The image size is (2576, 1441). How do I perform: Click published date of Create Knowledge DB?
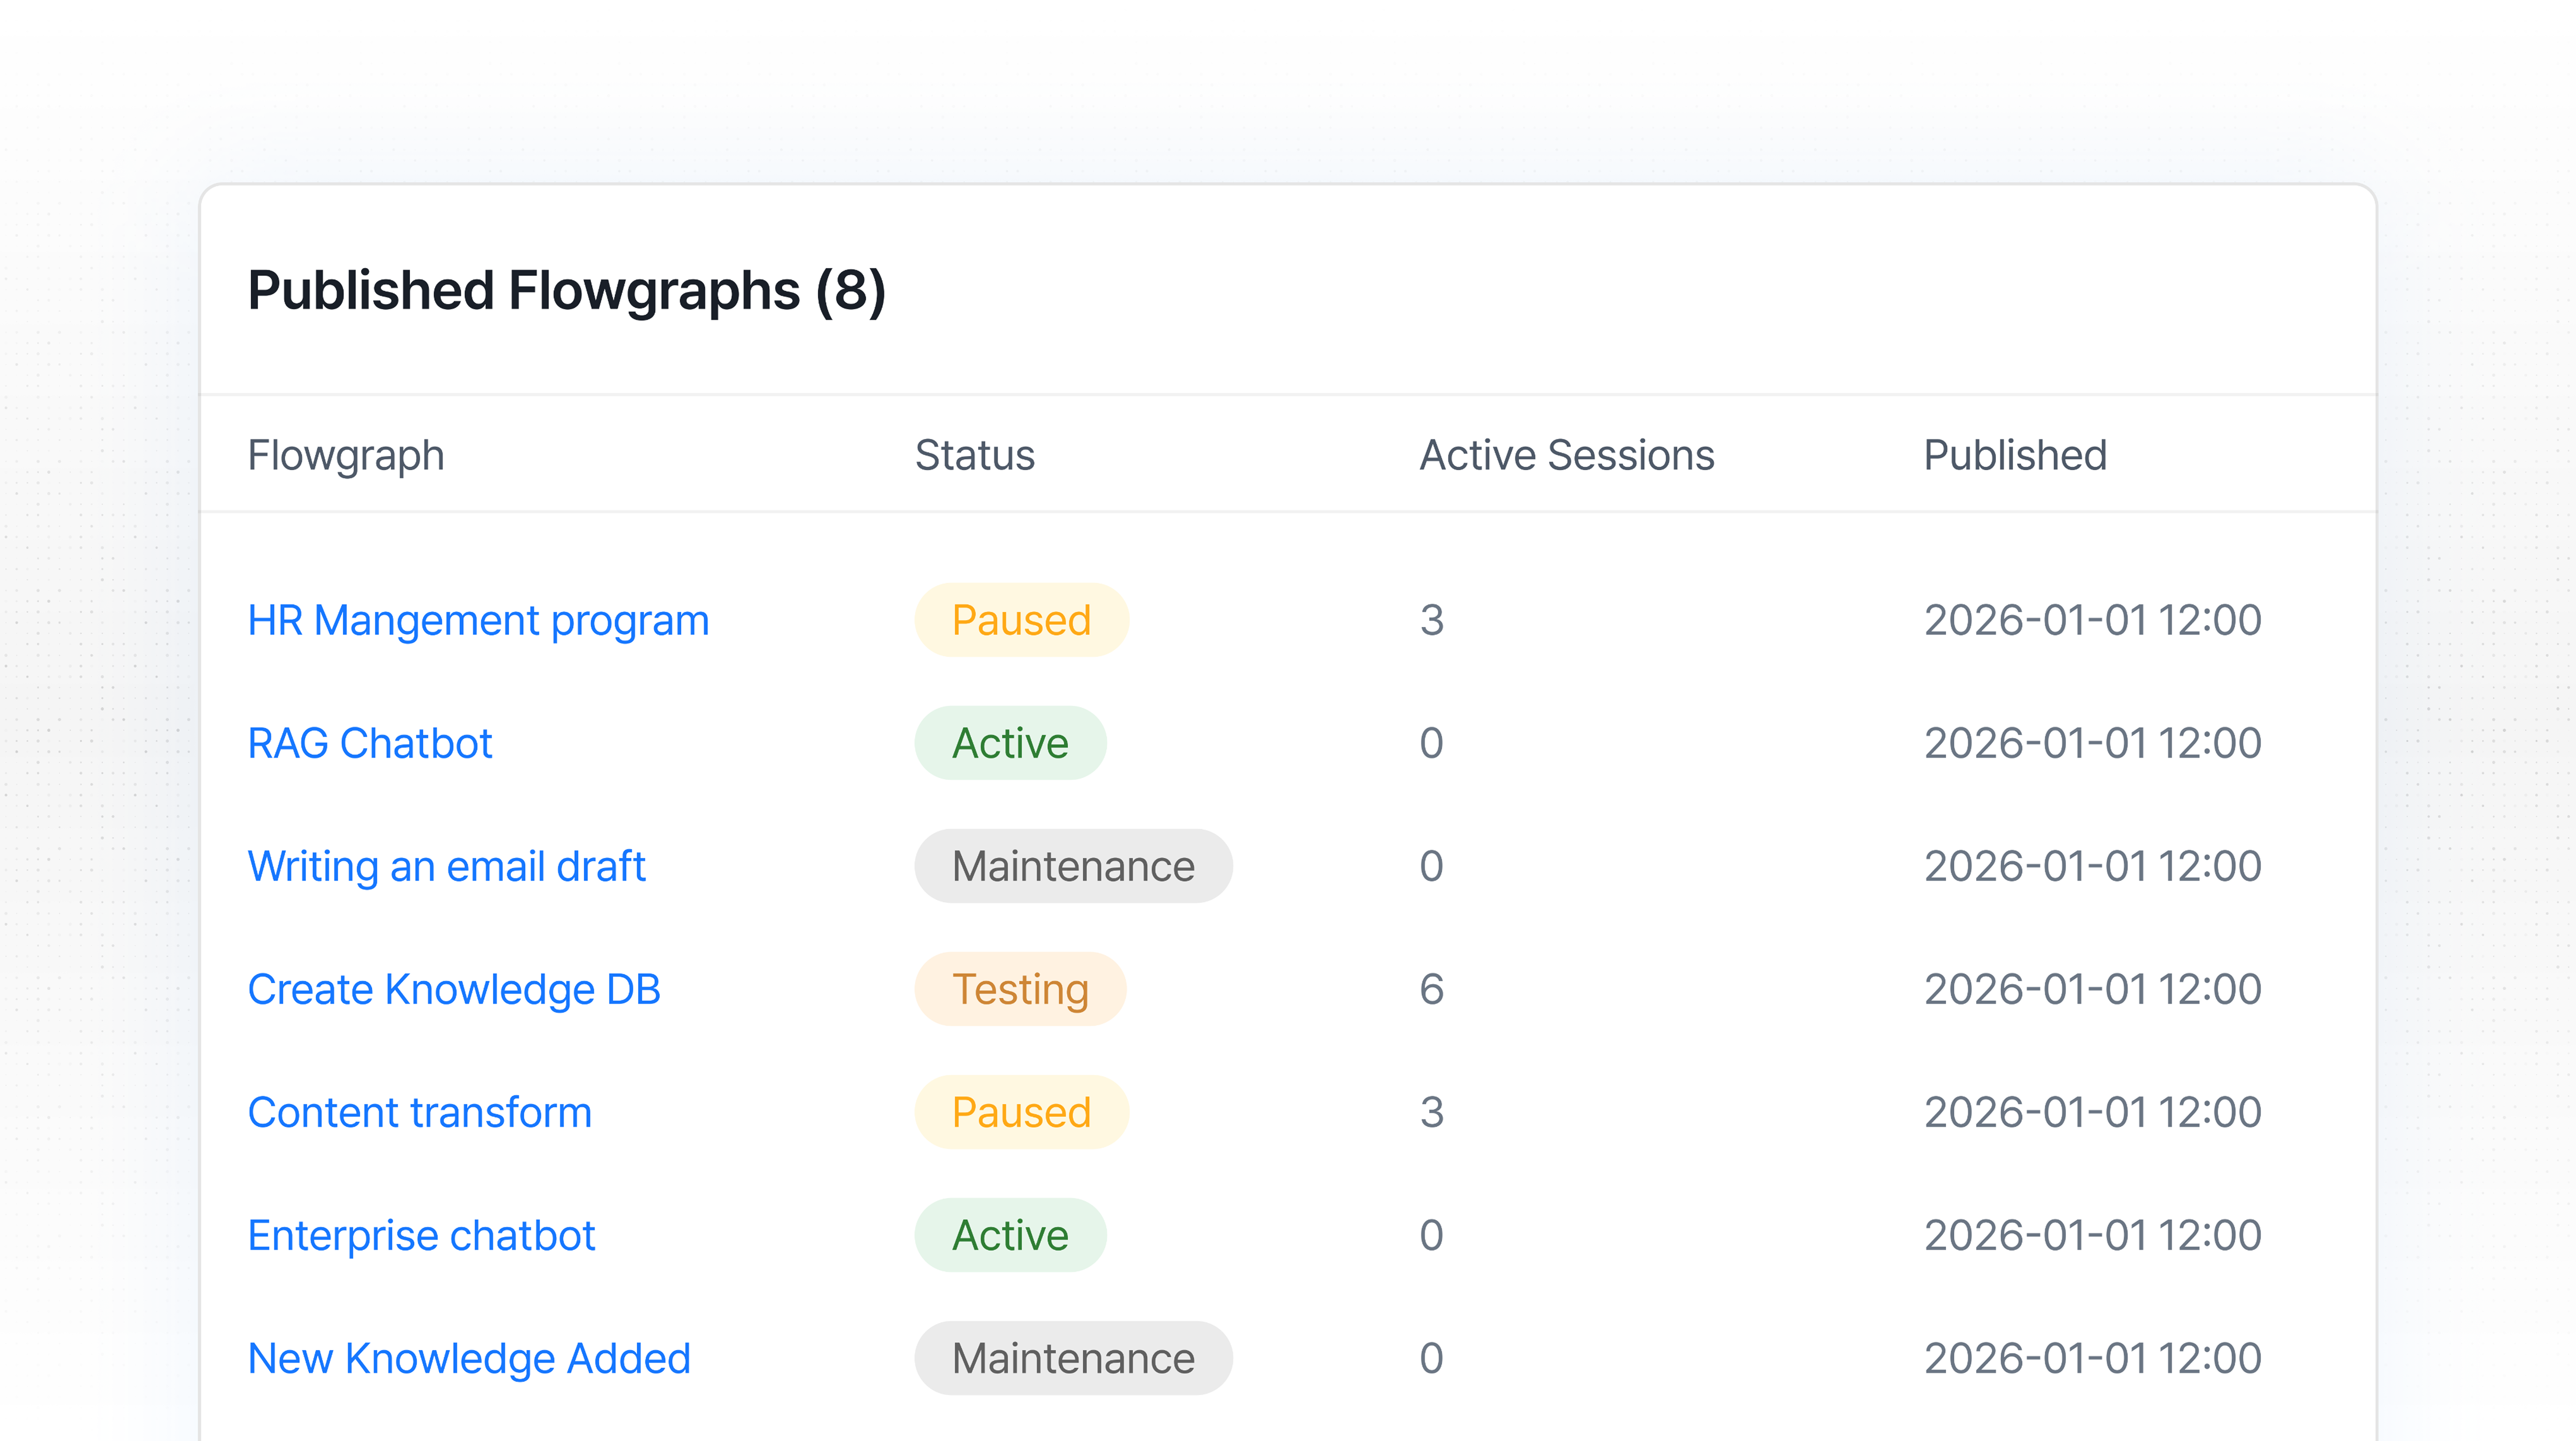[x=2093, y=989]
